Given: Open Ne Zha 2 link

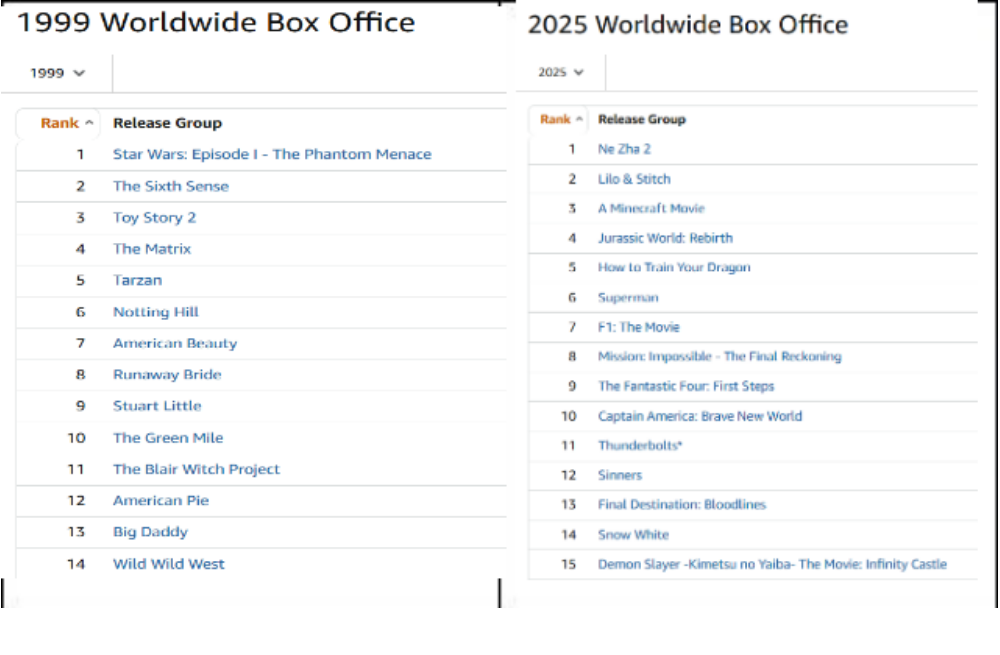Looking at the screenshot, I should pyautogui.click(x=624, y=149).
